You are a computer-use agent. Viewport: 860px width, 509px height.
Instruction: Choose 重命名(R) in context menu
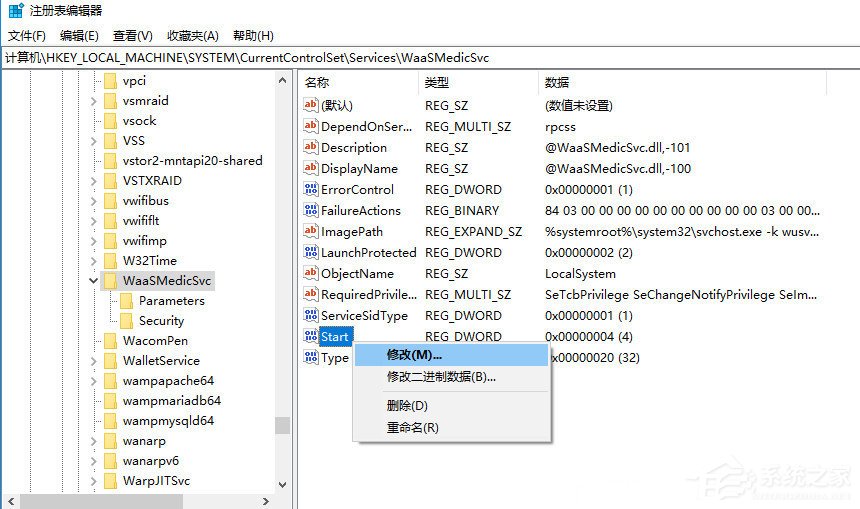[451, 427]
